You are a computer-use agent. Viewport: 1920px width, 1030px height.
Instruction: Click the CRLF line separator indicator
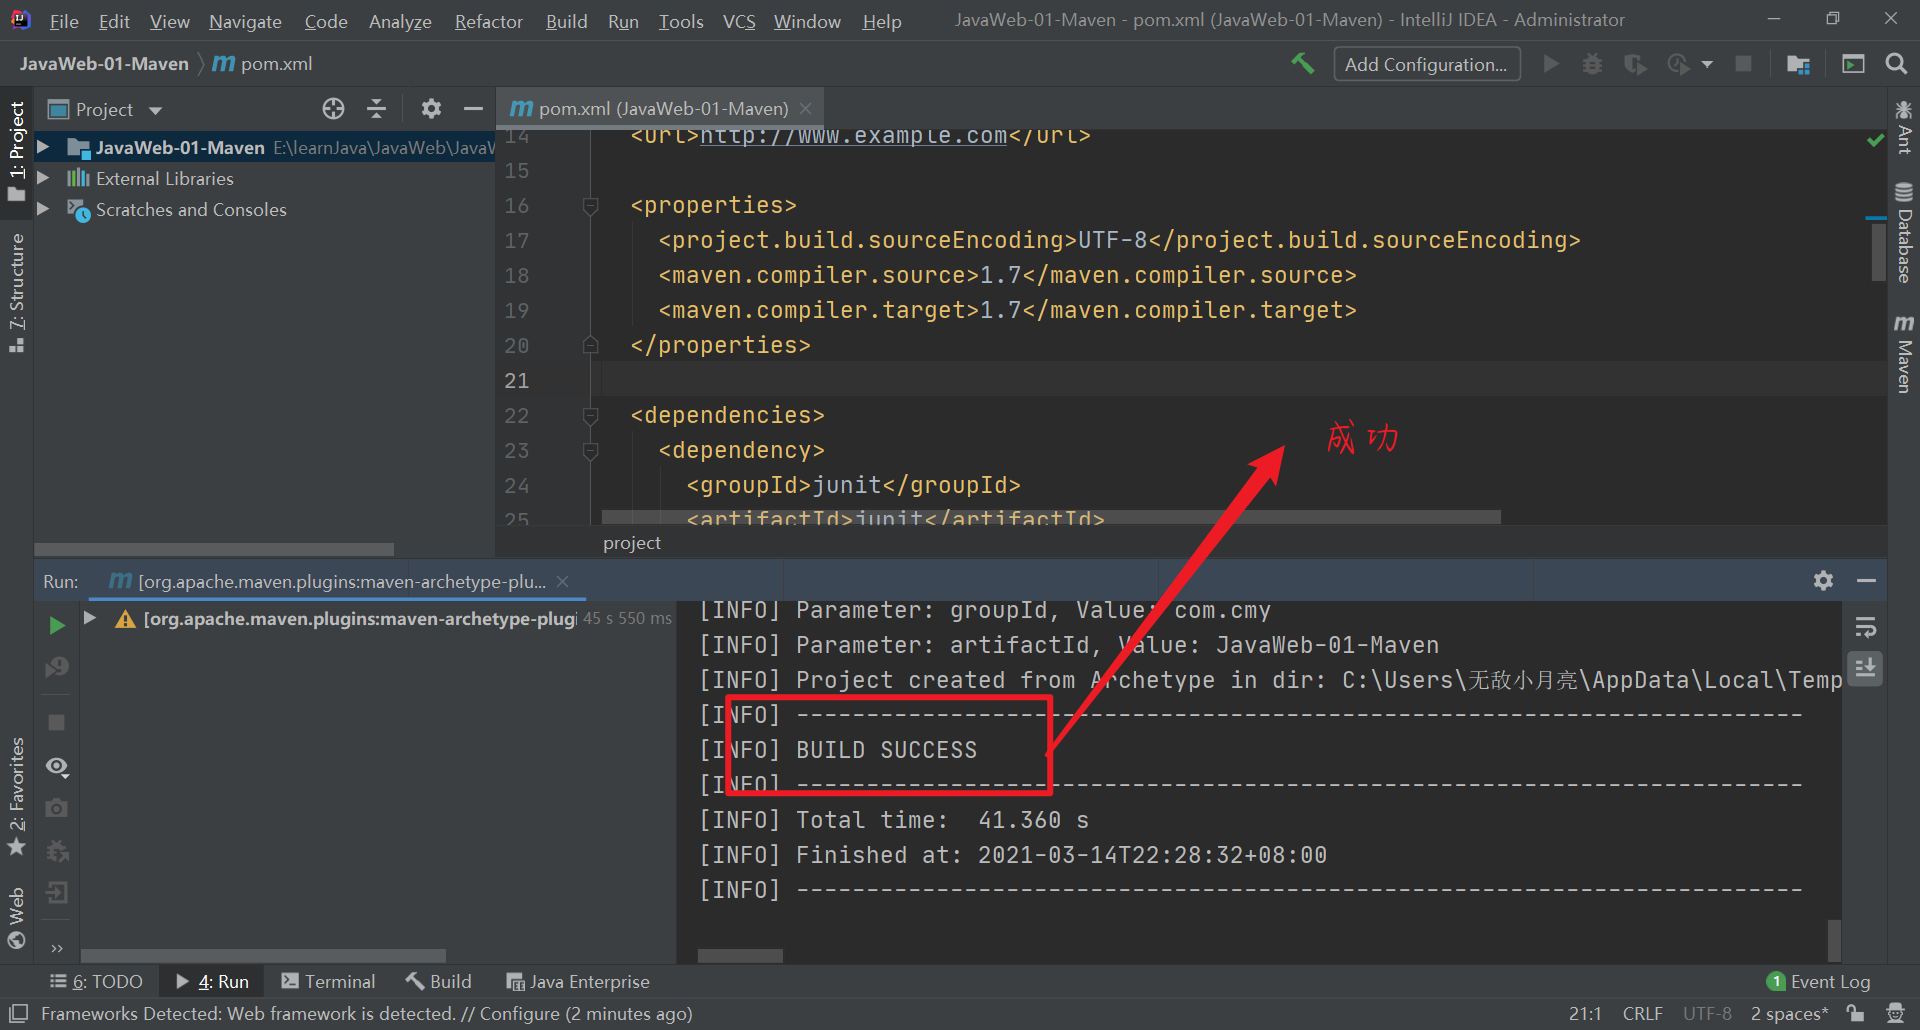1642,1014
